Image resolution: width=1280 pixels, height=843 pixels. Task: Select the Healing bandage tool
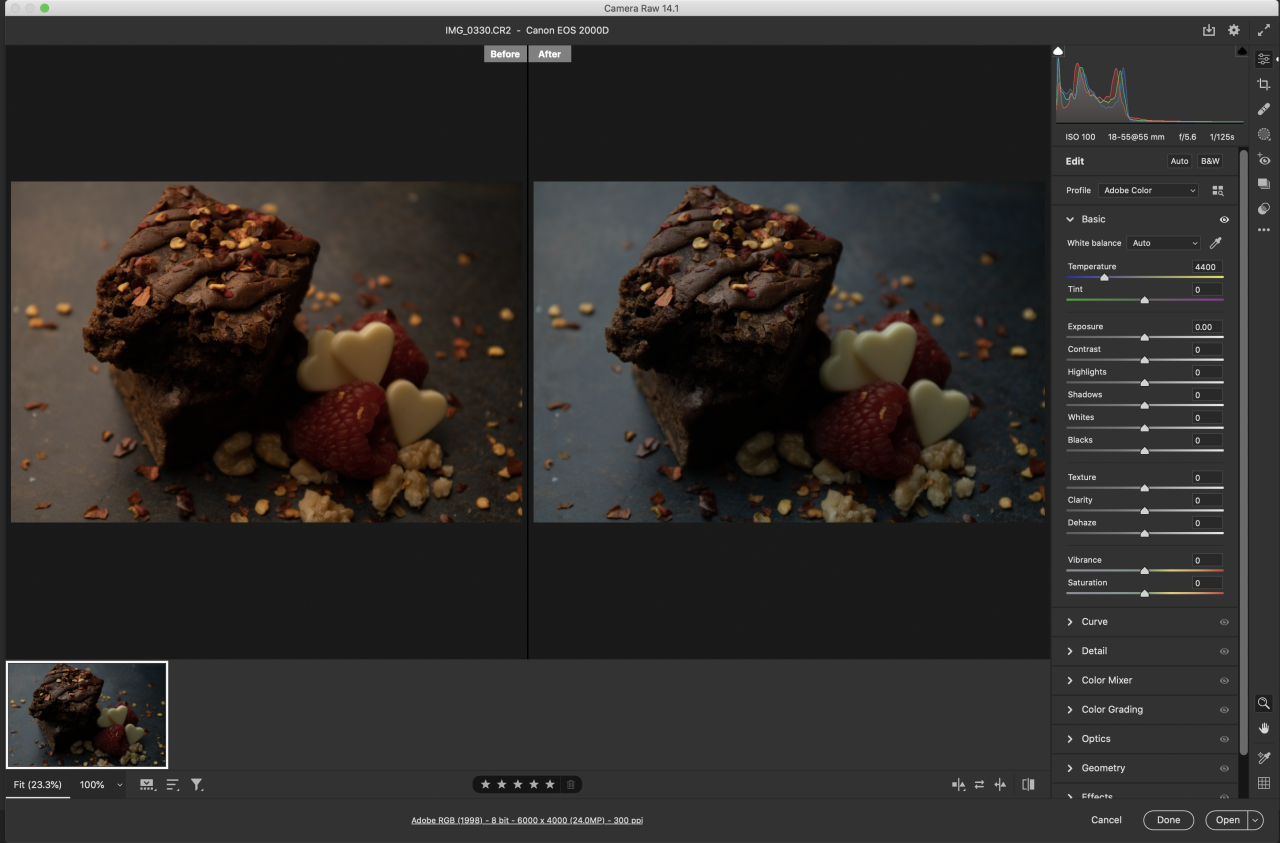click(x=1264, y=109)
